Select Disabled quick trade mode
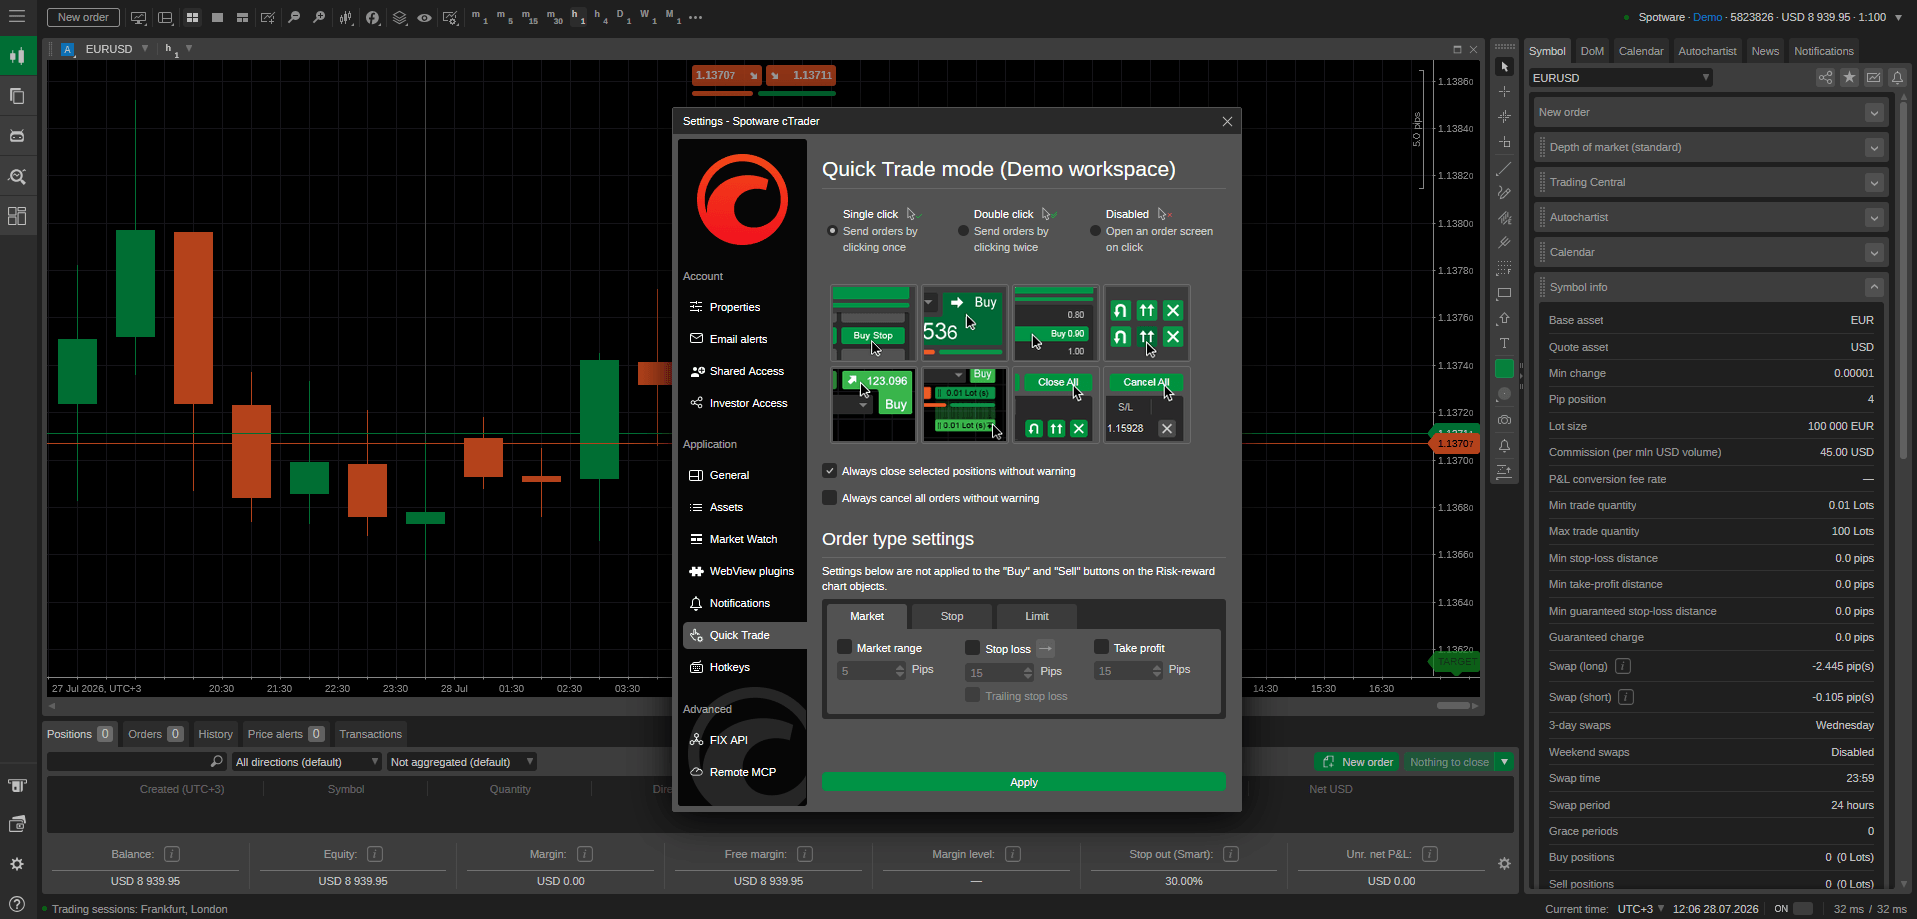The width and height of the screenshot is (1917, 919). point(1095,231)
